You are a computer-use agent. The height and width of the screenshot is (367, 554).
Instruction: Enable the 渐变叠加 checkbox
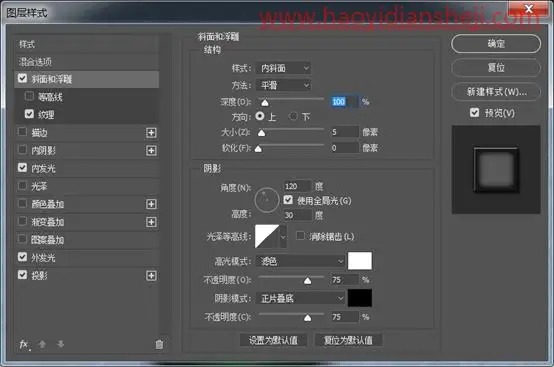point(22,221)
